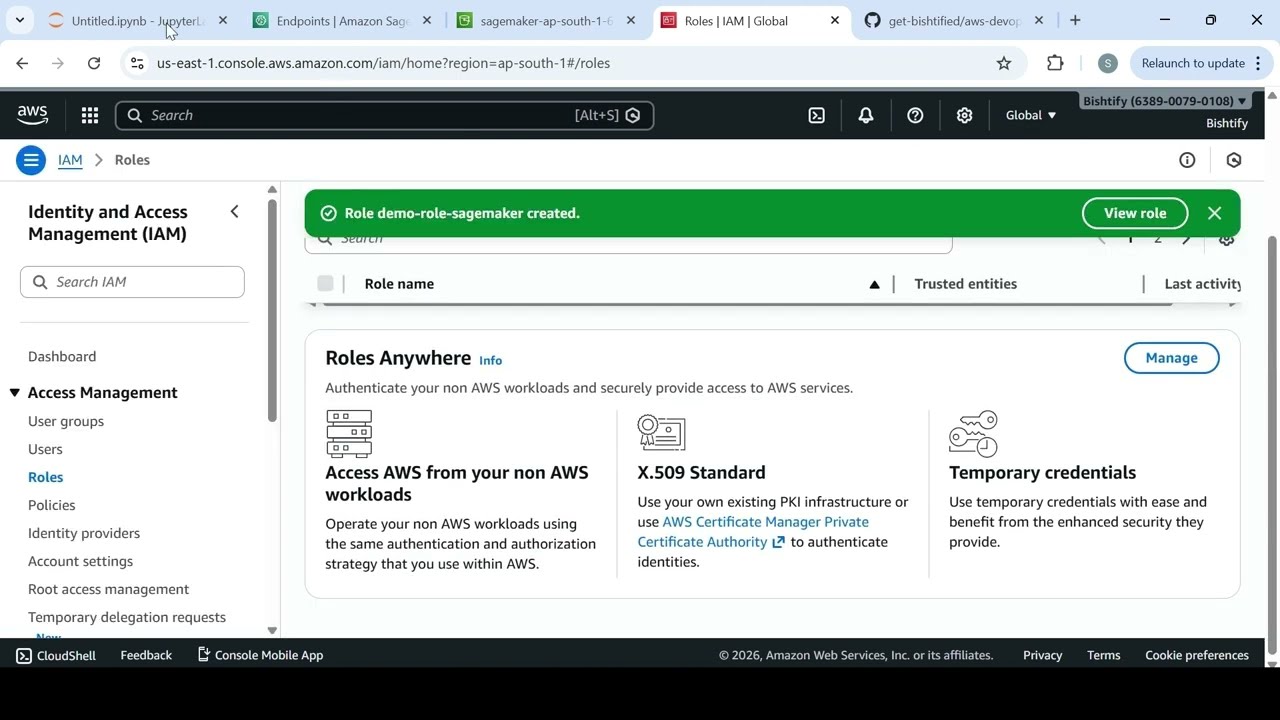
Task: Select all roles checkbox in table header
Action: point(325,284)
